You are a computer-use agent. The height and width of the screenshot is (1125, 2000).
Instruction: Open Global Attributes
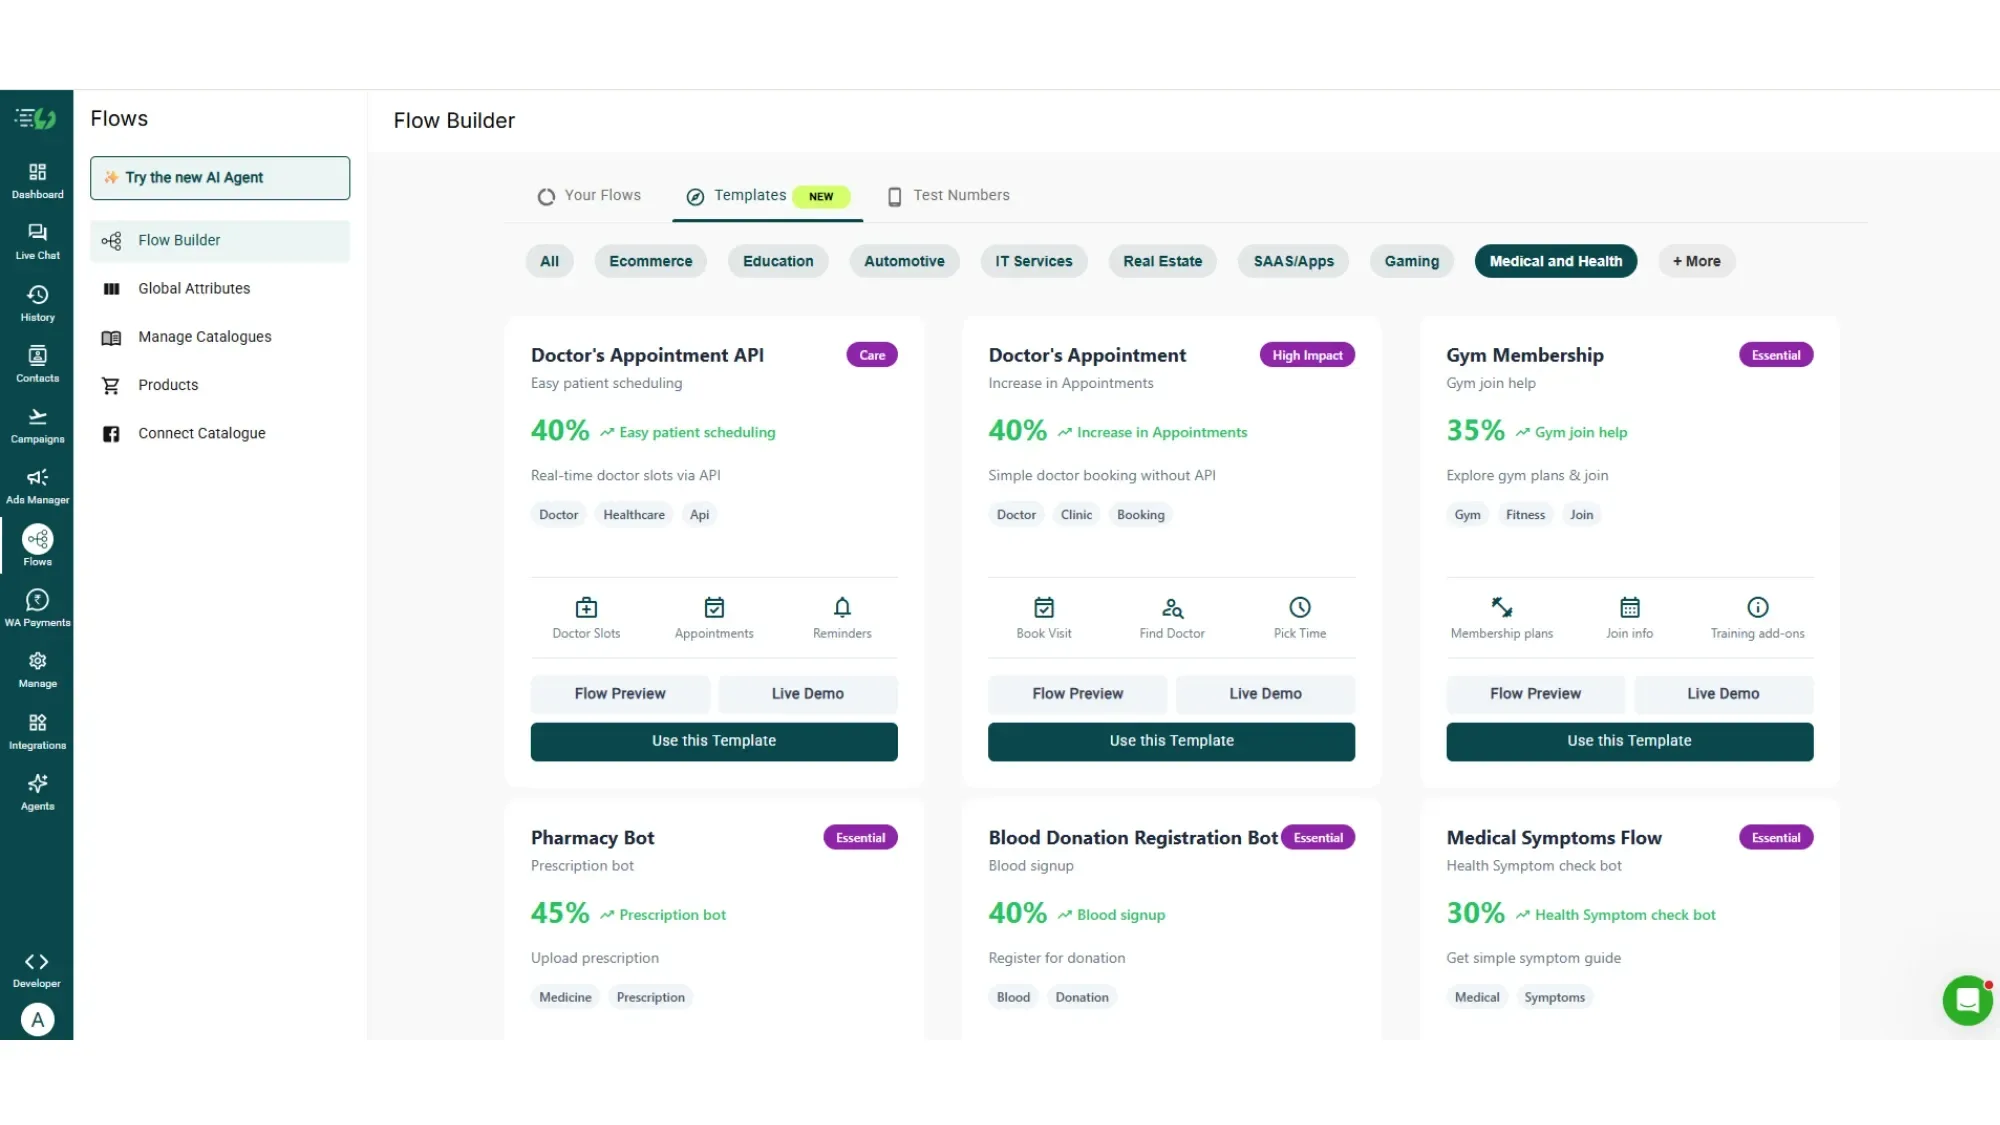click(x=220, y=289)
